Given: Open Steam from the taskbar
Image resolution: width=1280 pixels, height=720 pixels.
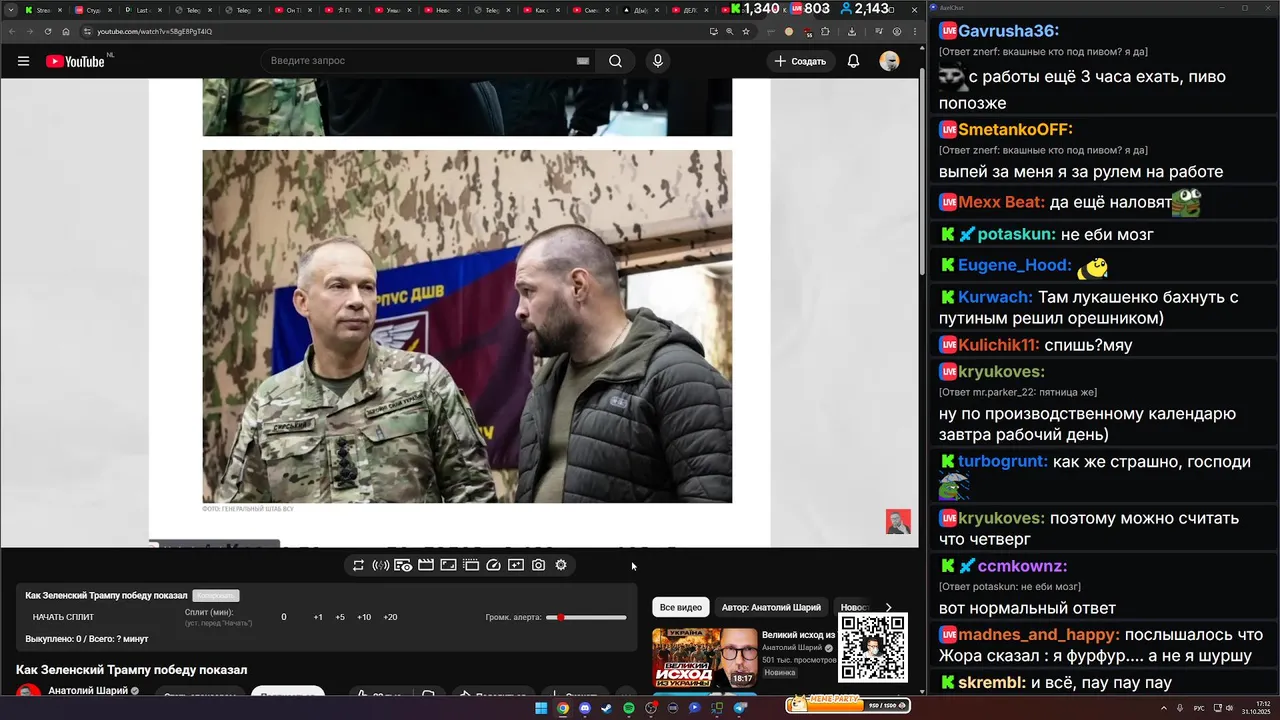Looking at the screenshot, I should (607, 708).
